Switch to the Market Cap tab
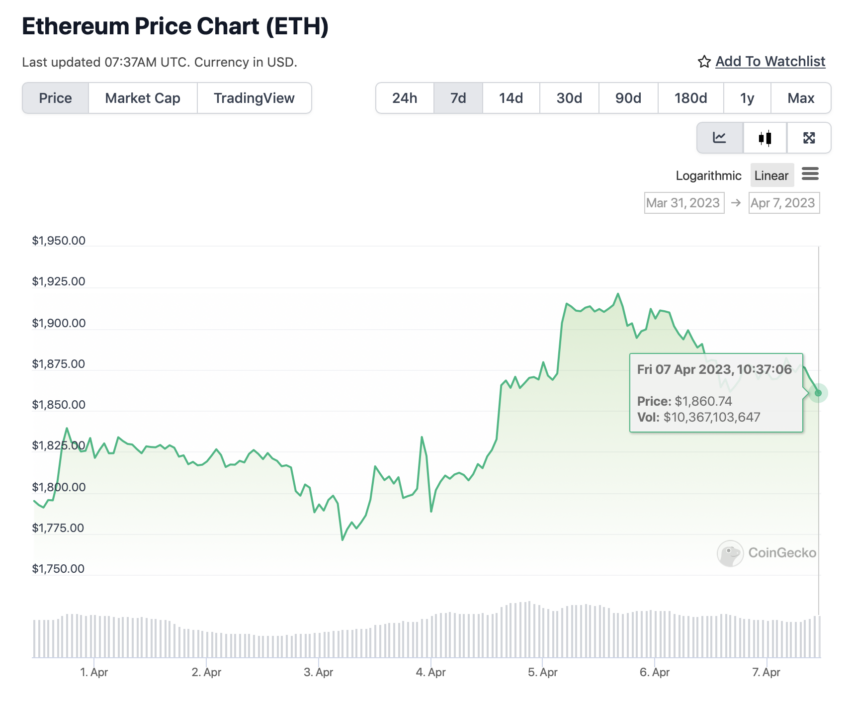The height and width of the screenshot is (704, 850). (x=143, y=98)
